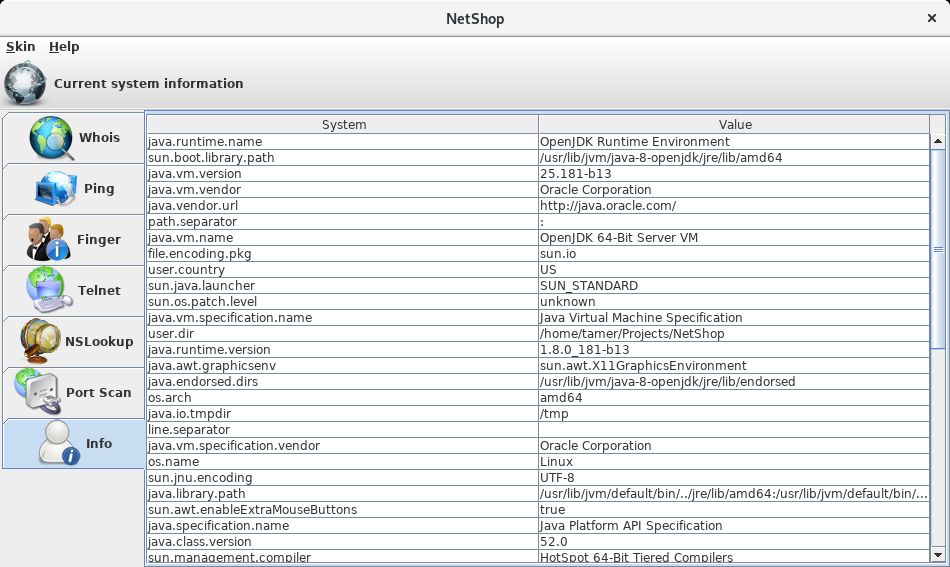Select the sun.jnu.encoding cell
This screenshot has width=950, height=567.
(342, 477)
